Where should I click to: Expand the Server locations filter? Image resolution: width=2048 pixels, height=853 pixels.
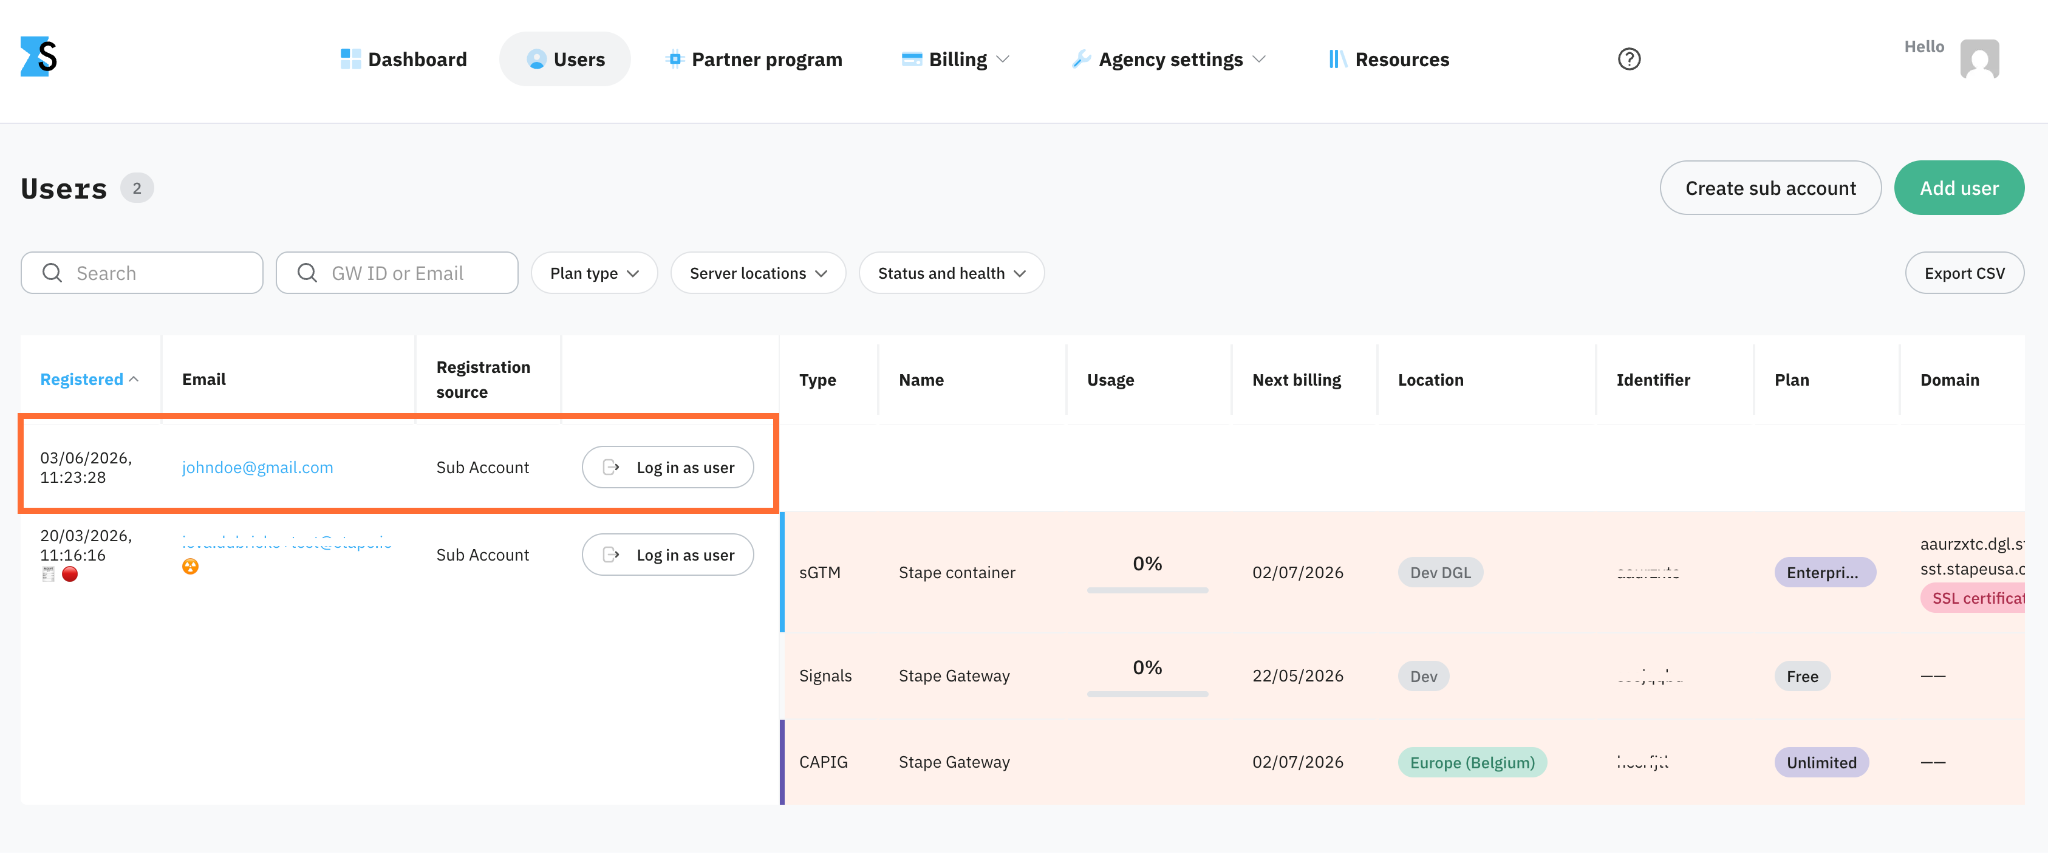click(758, 273)
